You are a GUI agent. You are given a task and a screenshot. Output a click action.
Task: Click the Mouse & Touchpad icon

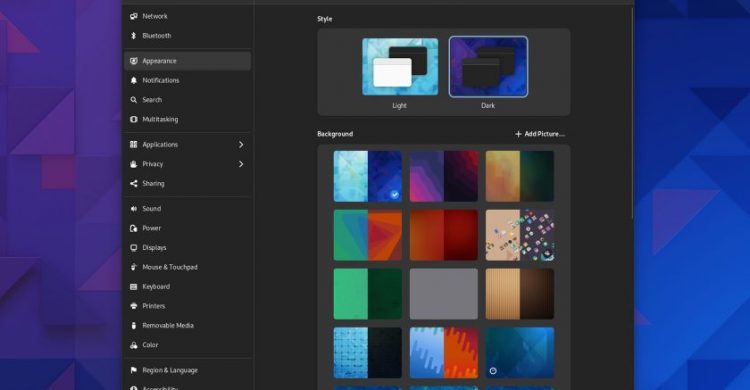[x=133, y=267]
